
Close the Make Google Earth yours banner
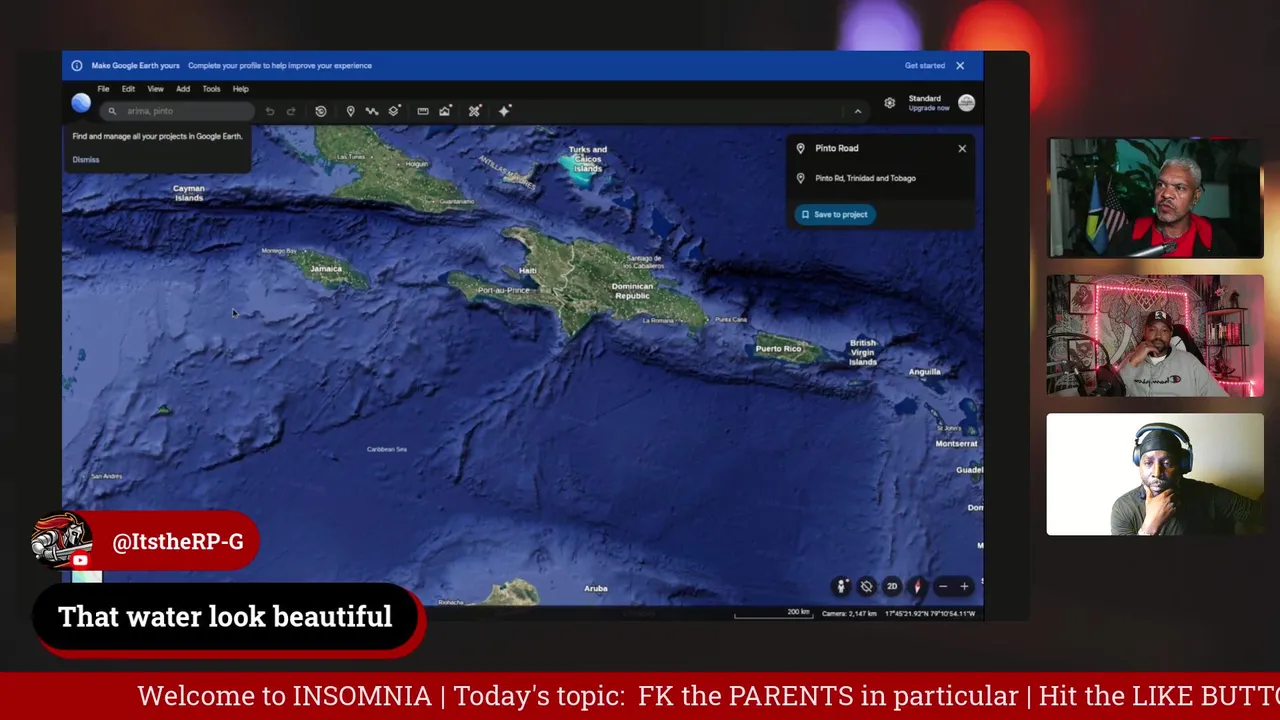pos(960,66)
